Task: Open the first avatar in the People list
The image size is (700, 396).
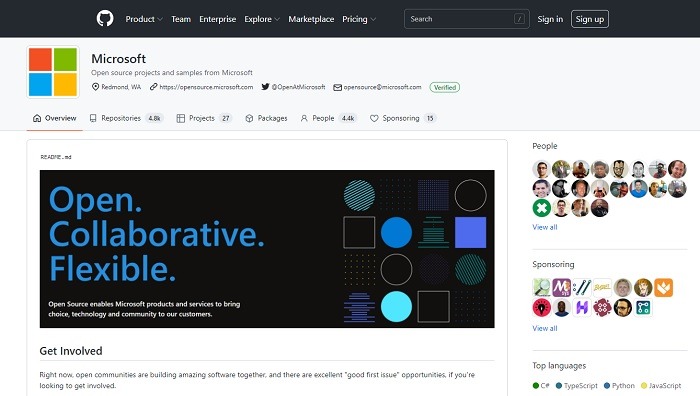Action: click(541, 169)
